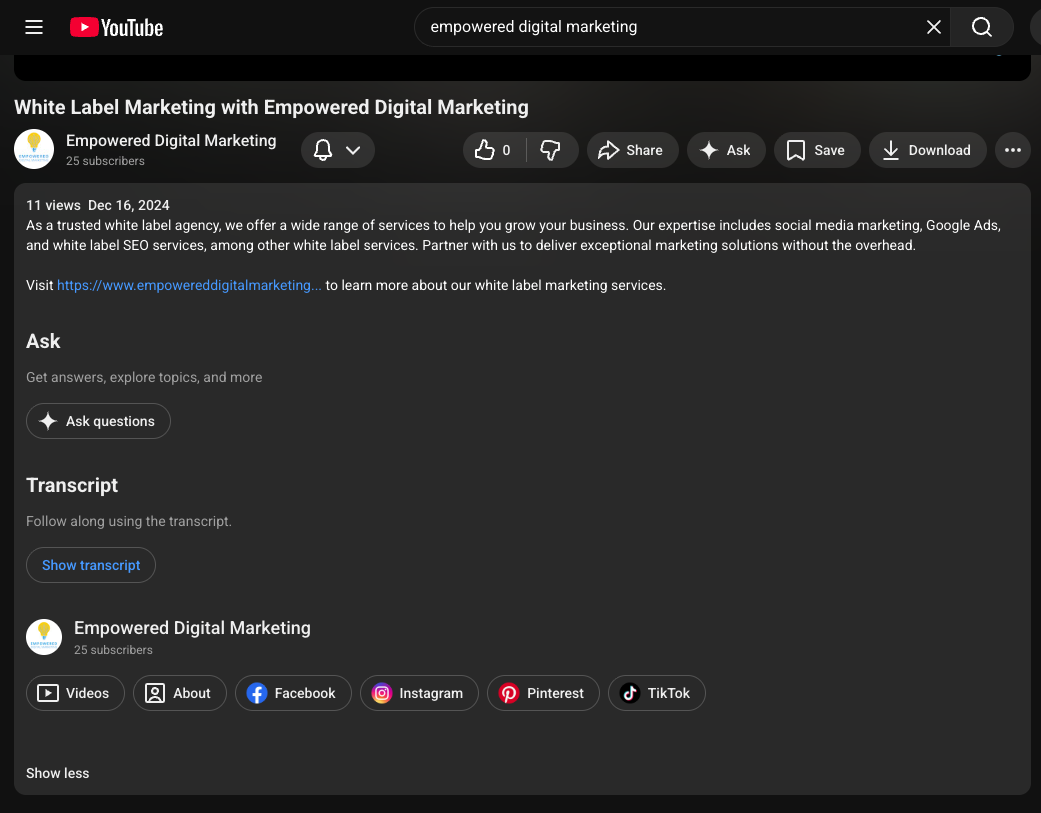Click the search magnifier icon

(979, 27)
